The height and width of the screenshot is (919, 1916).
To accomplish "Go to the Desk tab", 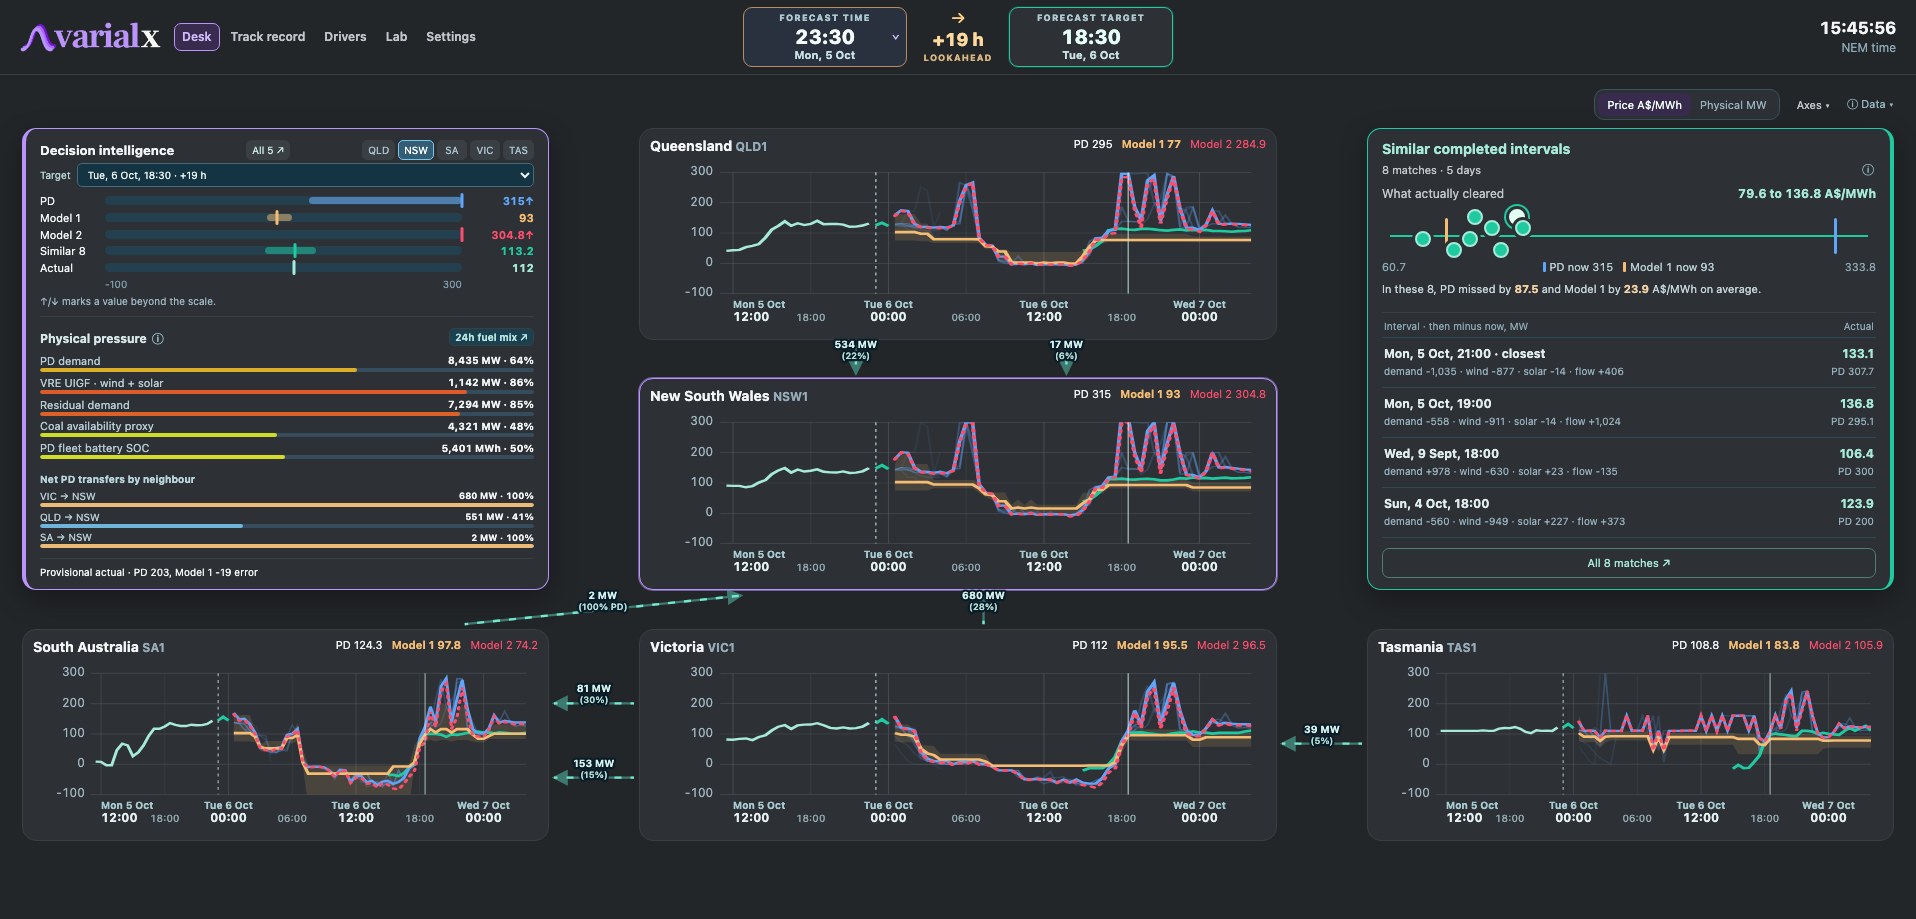I will tap(196, 37).
